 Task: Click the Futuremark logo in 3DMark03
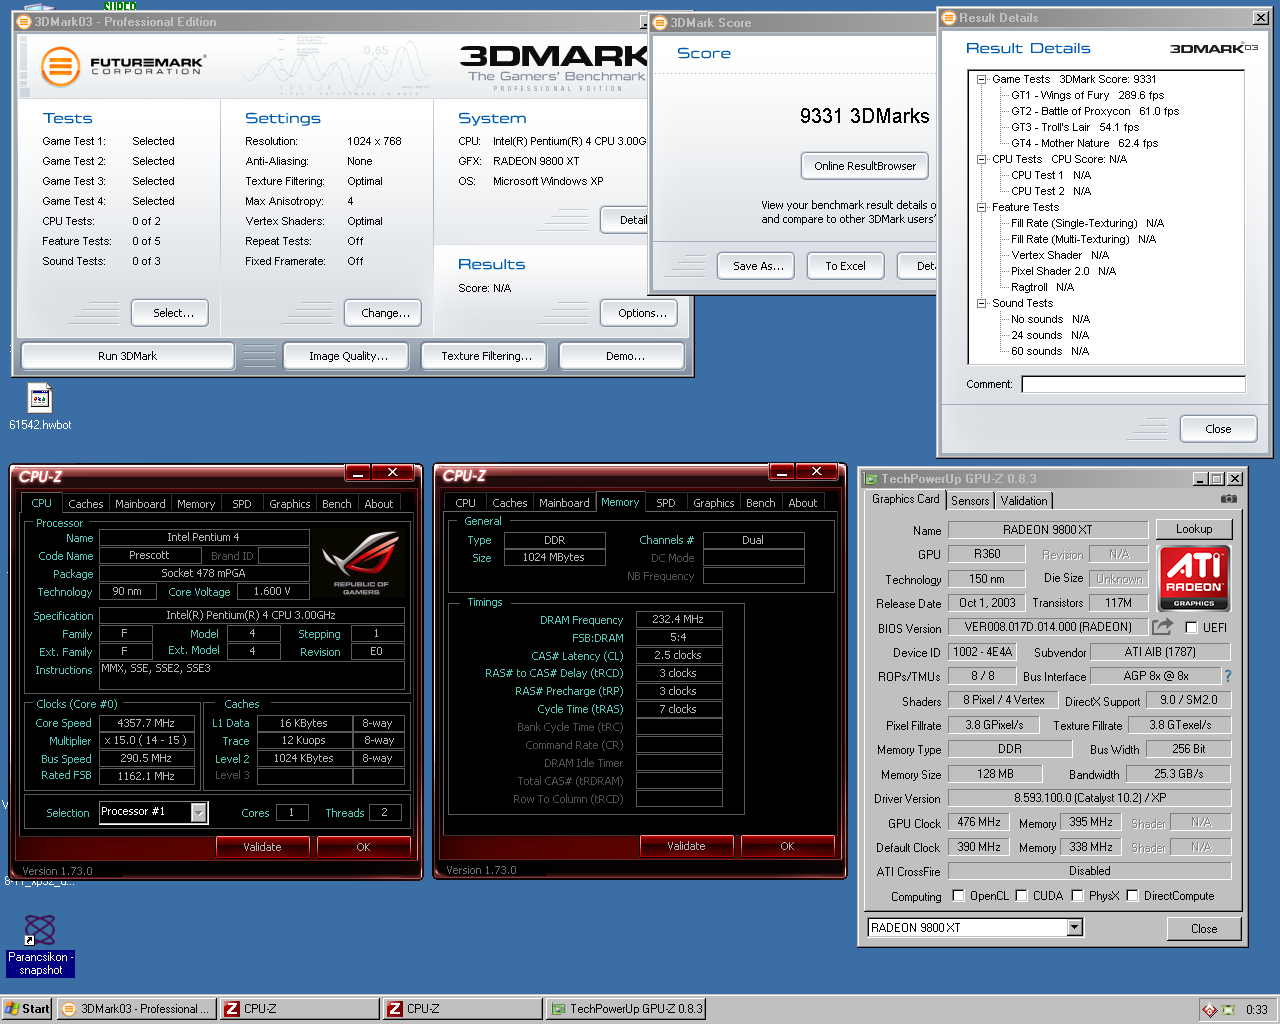122,66
